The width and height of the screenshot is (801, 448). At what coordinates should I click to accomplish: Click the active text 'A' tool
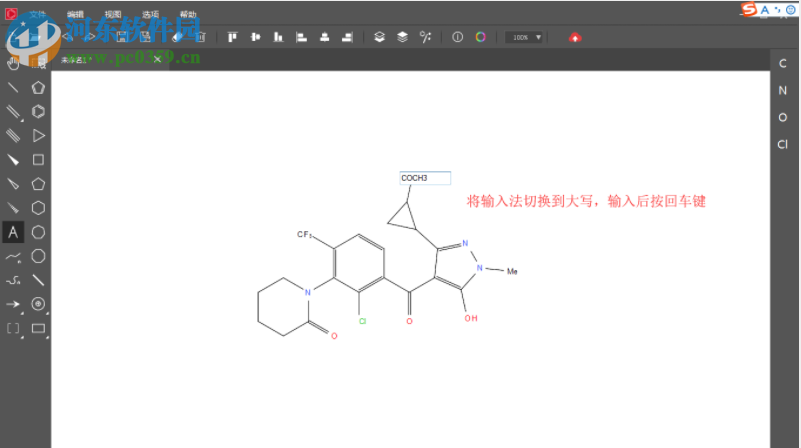point(13,232)
